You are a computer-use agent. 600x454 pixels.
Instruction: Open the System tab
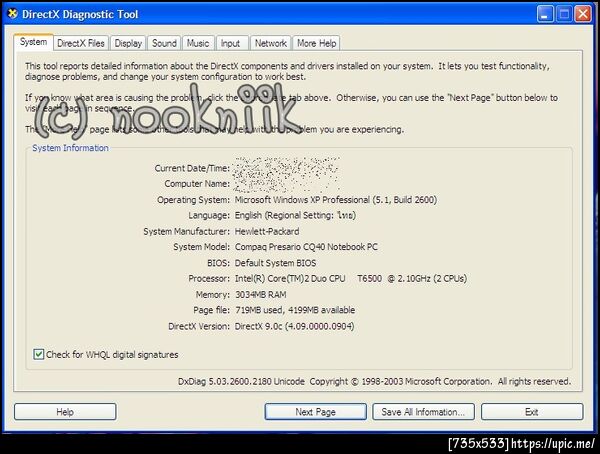(33, 42)
